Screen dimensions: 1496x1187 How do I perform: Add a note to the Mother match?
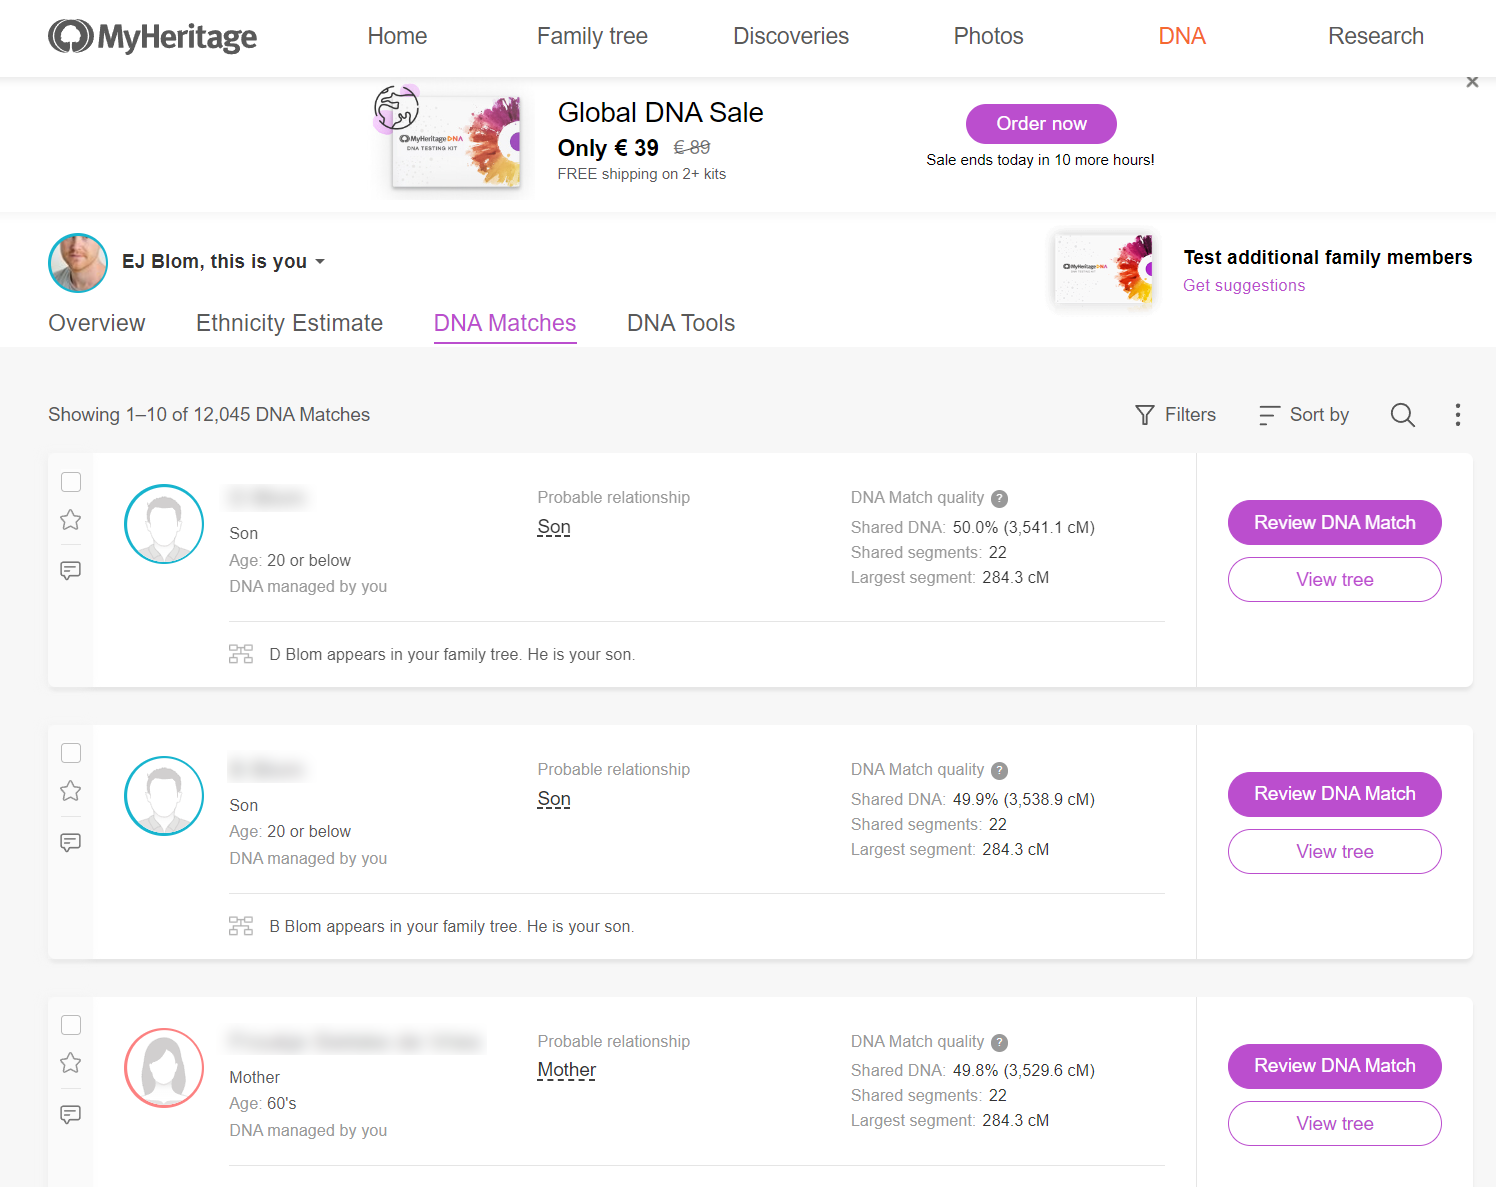pyautogui.click(x=71, y=1115)
